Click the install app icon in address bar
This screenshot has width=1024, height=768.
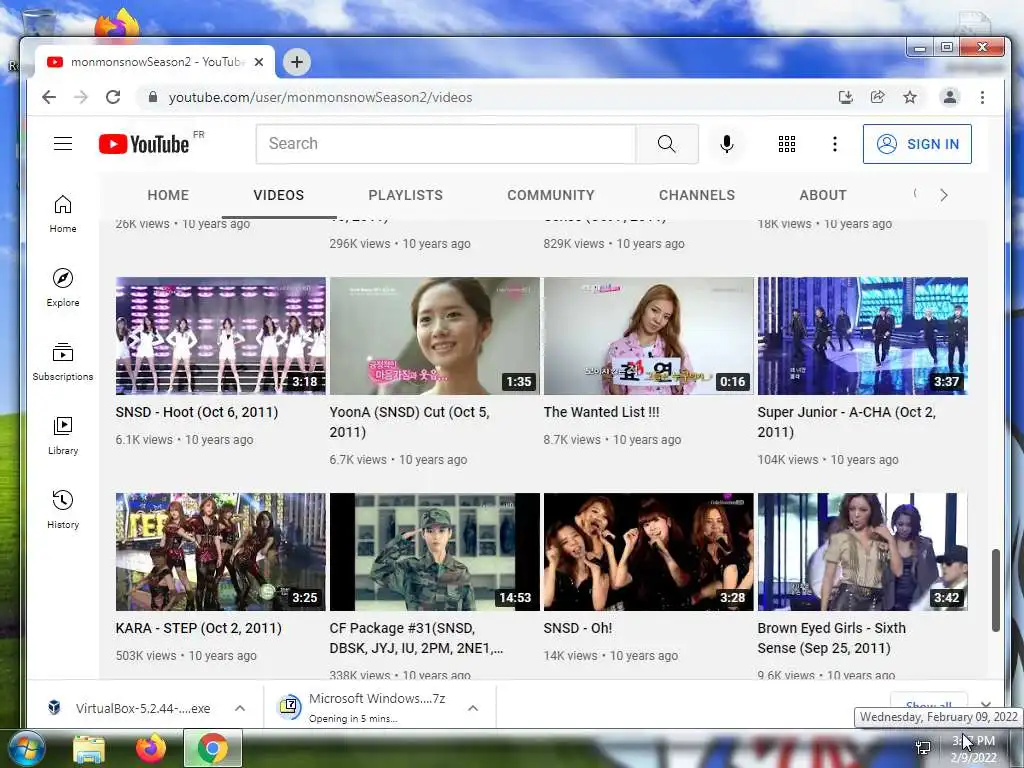pyautogui.click(x=846, y=97)
